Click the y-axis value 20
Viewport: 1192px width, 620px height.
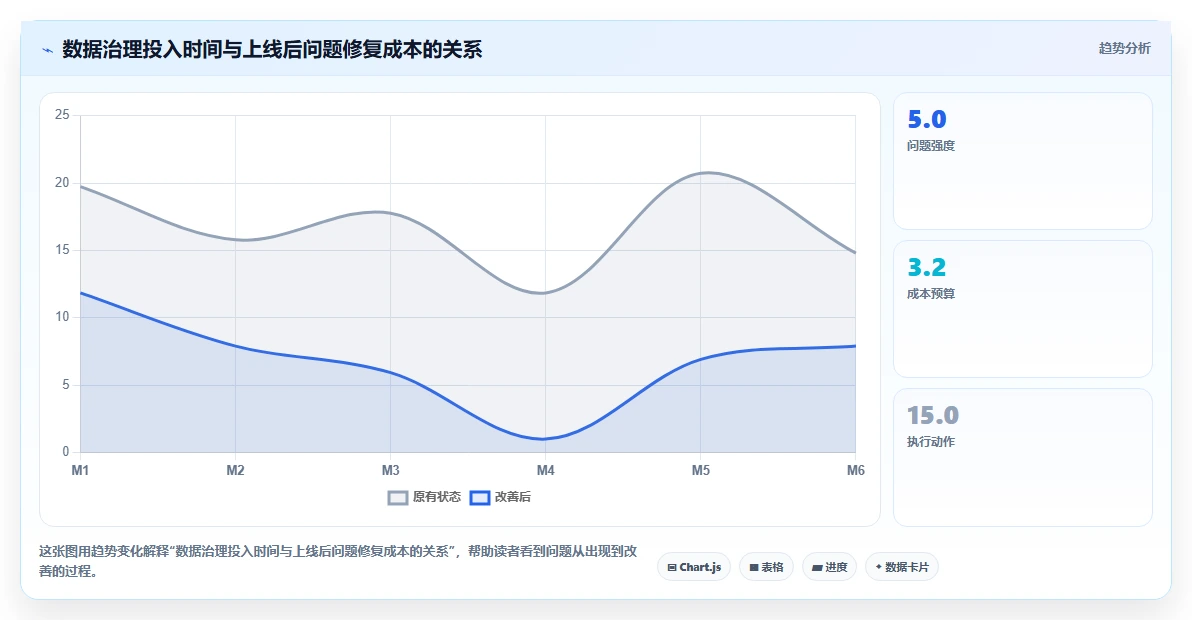point(62,182)
